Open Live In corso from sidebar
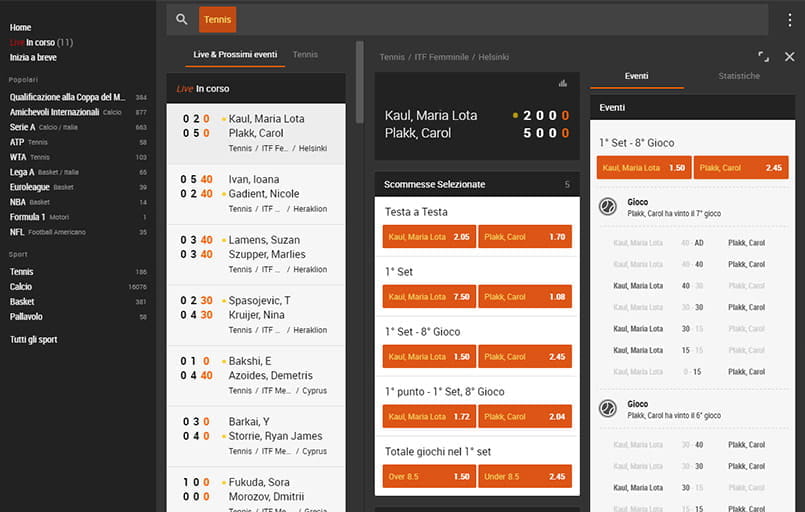 tap(40, 42)
